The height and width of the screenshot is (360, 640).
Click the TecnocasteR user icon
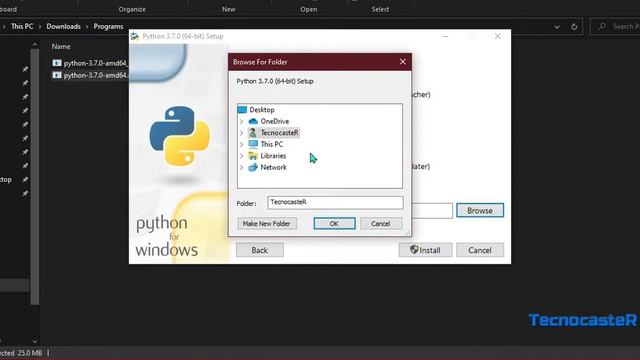(253, 133)
